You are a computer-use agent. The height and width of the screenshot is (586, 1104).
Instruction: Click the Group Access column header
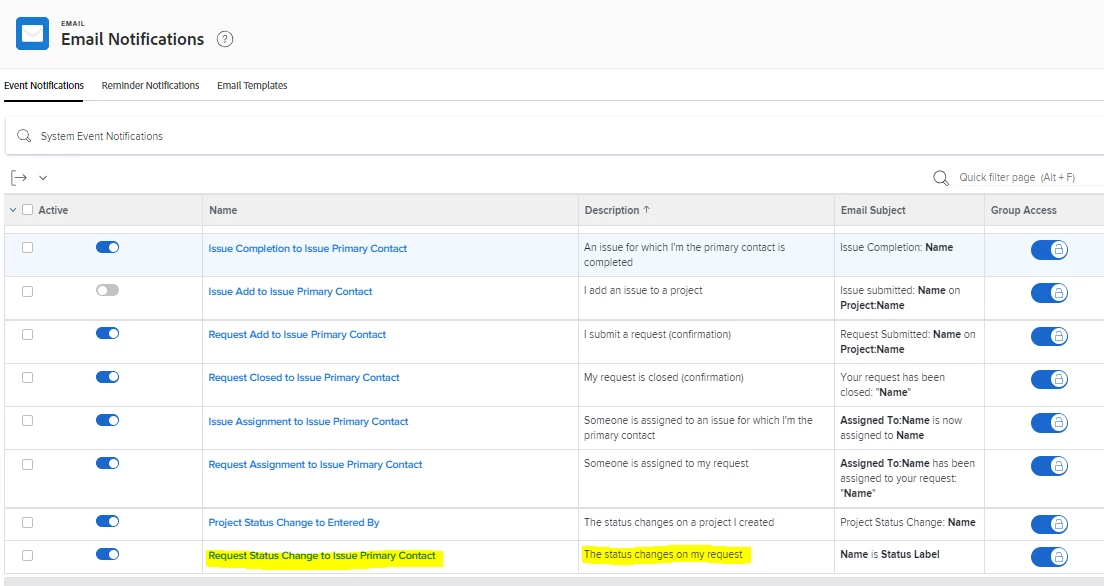1024,210
